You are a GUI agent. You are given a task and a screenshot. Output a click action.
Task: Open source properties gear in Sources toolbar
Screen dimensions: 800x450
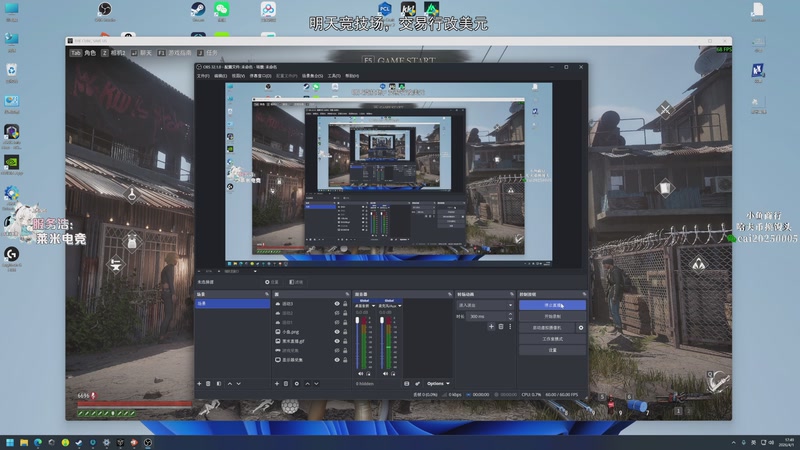[x=296, y=384]
